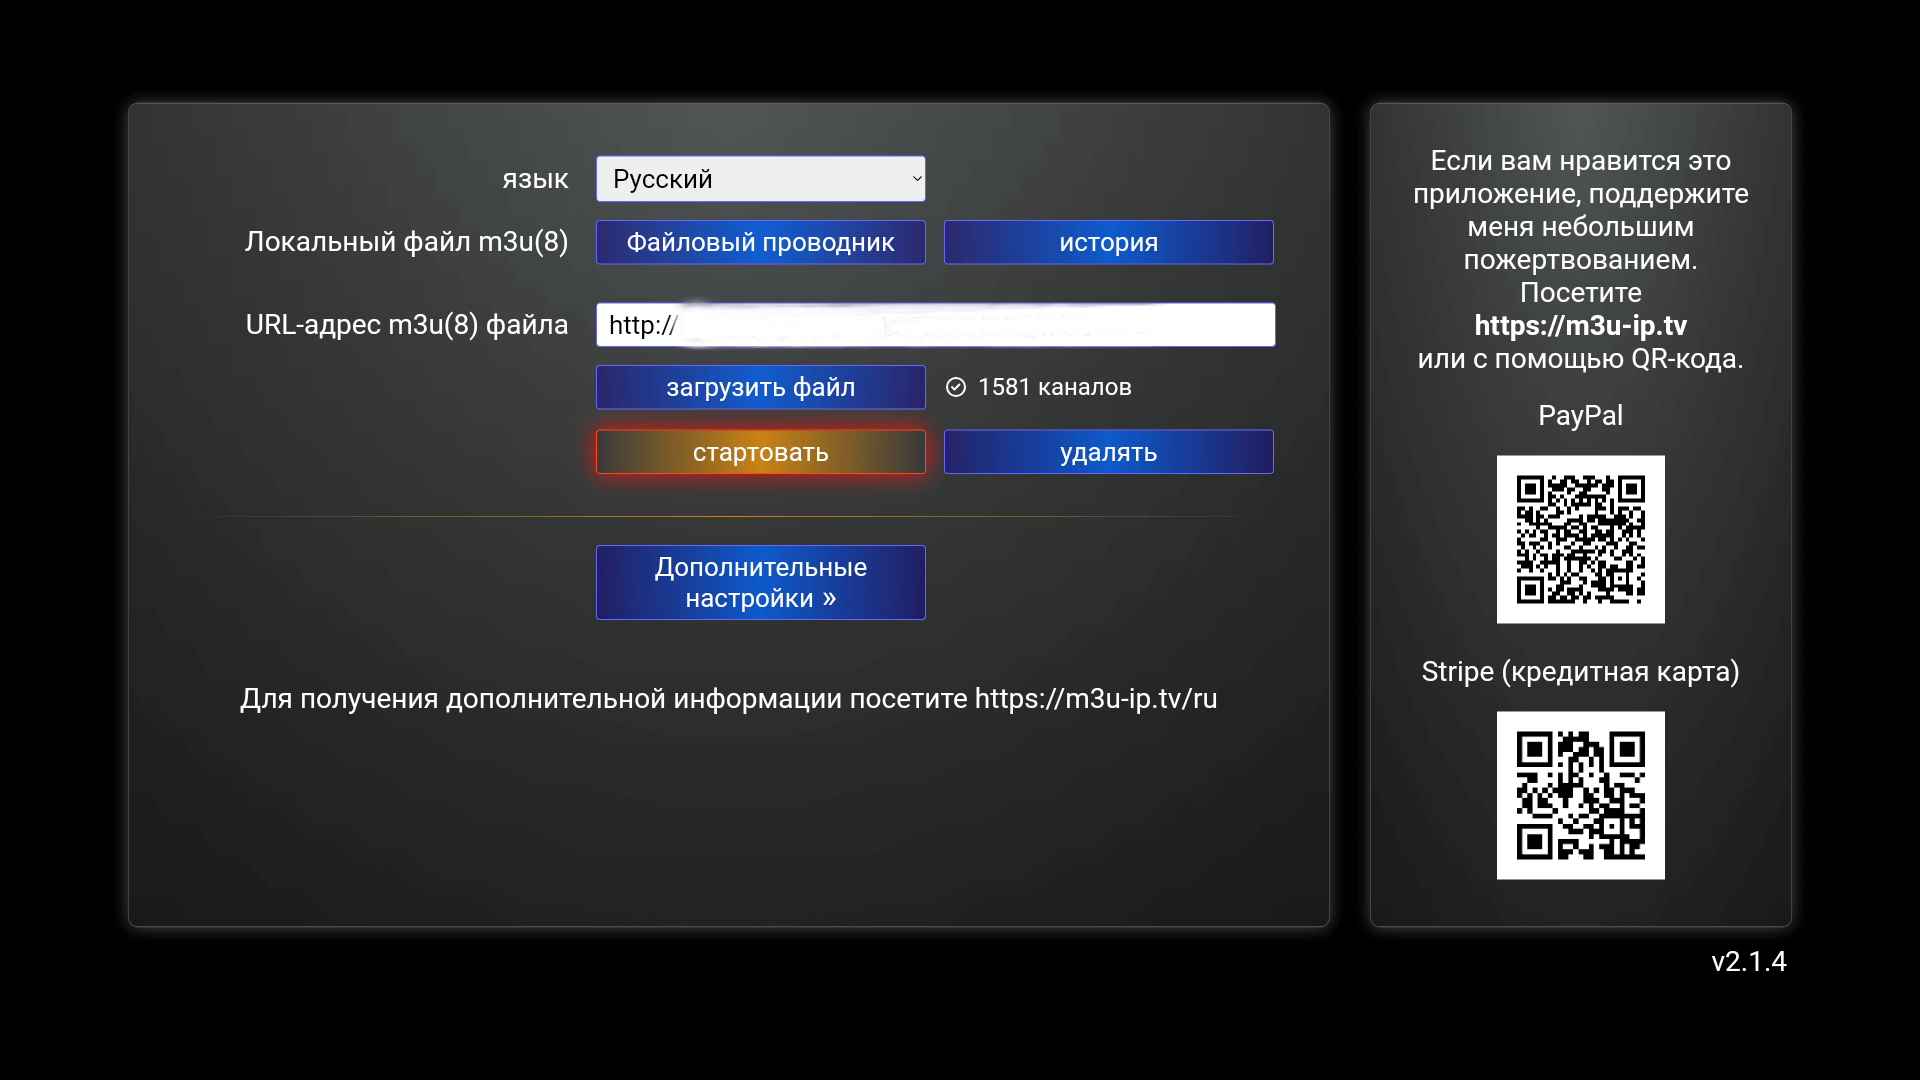The height and width of the screenshot is (1080, 1920).
Task: Click Stripe (кредитная карта) label
Action: [1580, 671]
